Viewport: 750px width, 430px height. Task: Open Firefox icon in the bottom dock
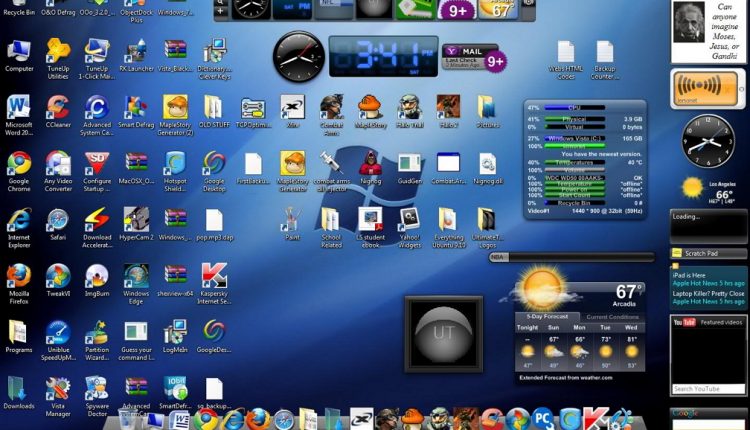258,419
